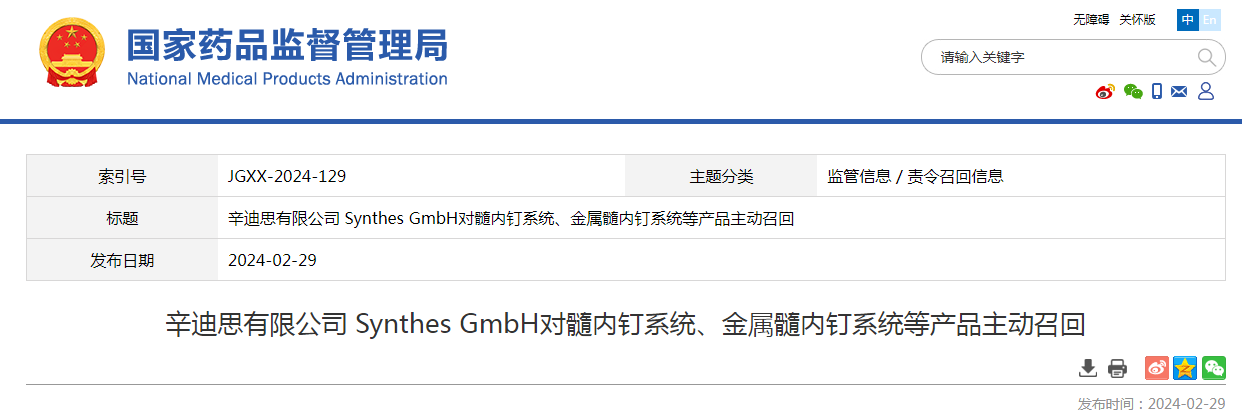Click the mobile phone icon in header
The height and width of the screenshot is (419, 1242).
pos(1157,92)
